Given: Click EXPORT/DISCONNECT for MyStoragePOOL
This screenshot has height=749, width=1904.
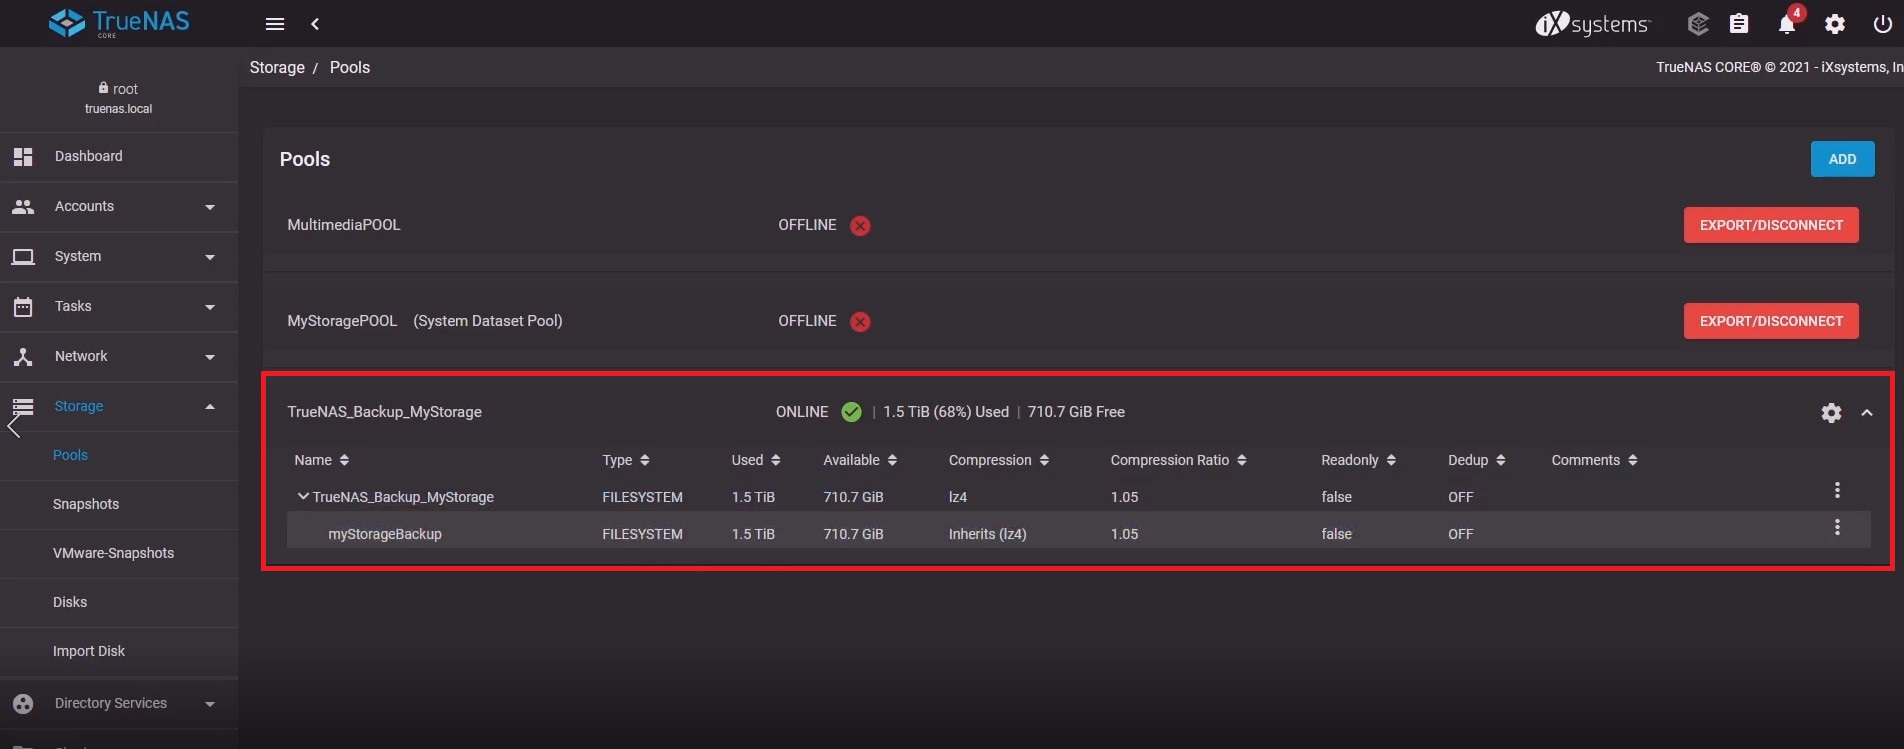Looking at the screenshot, I should click(1771, 321).
